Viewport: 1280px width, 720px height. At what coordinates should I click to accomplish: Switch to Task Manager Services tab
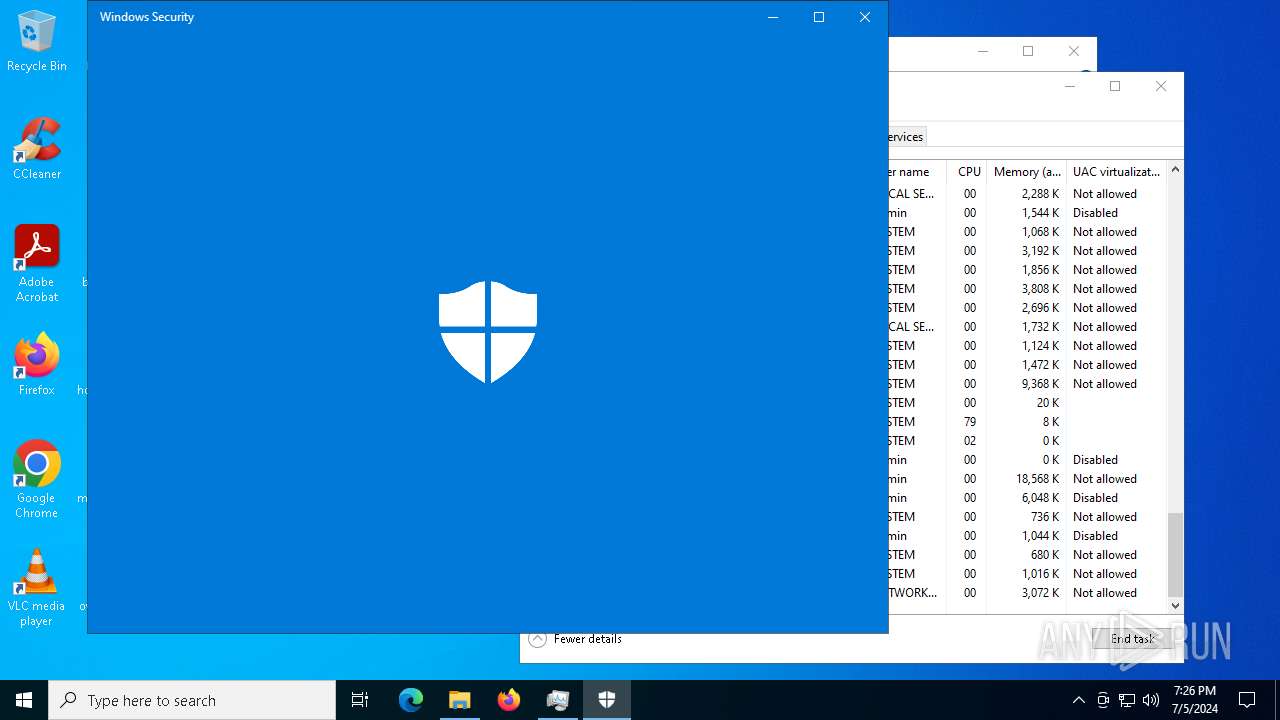[x=906, y=137]
